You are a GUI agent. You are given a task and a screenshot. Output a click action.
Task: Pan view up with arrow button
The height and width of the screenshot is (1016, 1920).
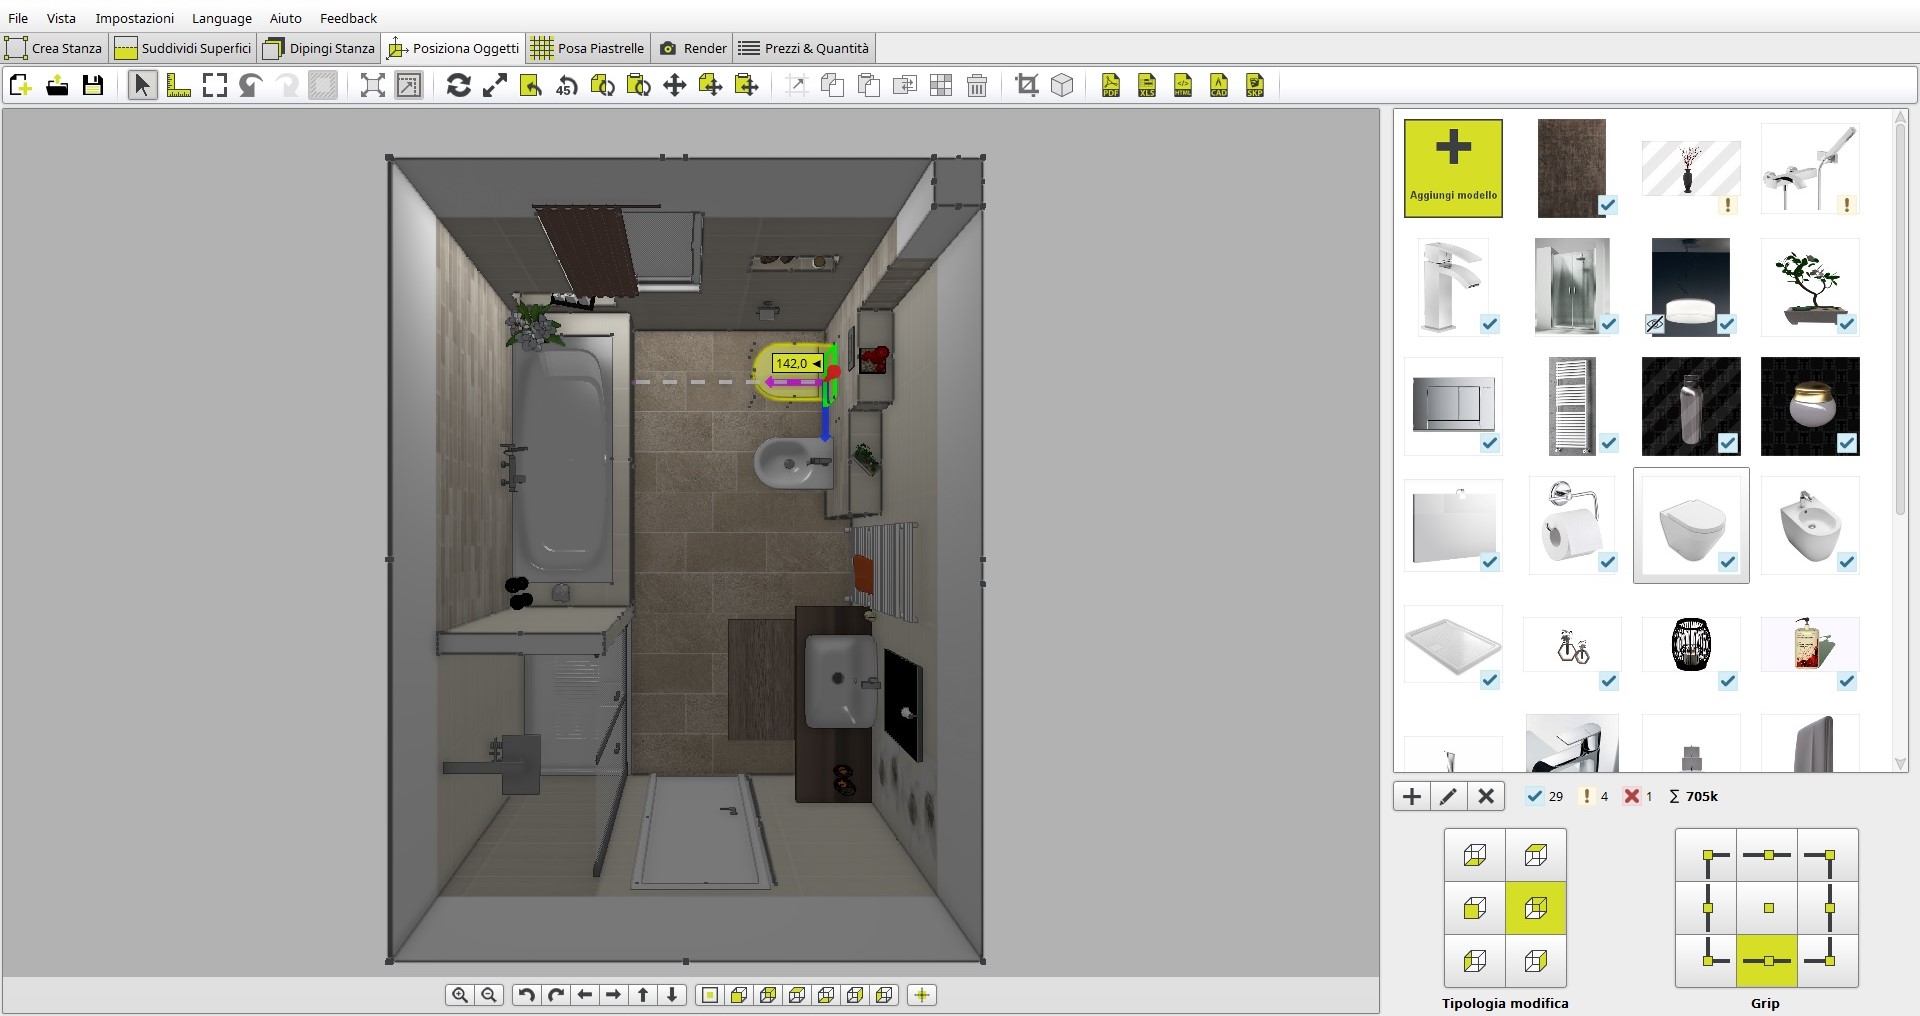click(x=643, y=995)
